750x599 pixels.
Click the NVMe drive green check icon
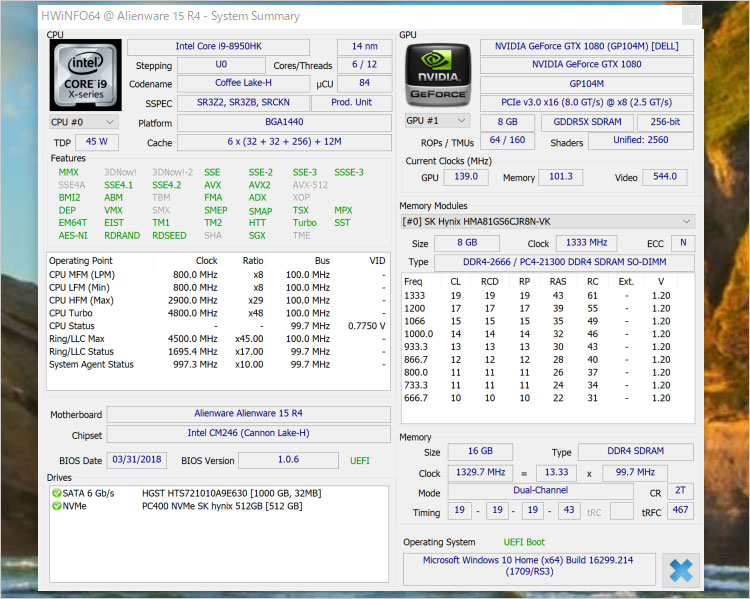(x=57, y=506)
